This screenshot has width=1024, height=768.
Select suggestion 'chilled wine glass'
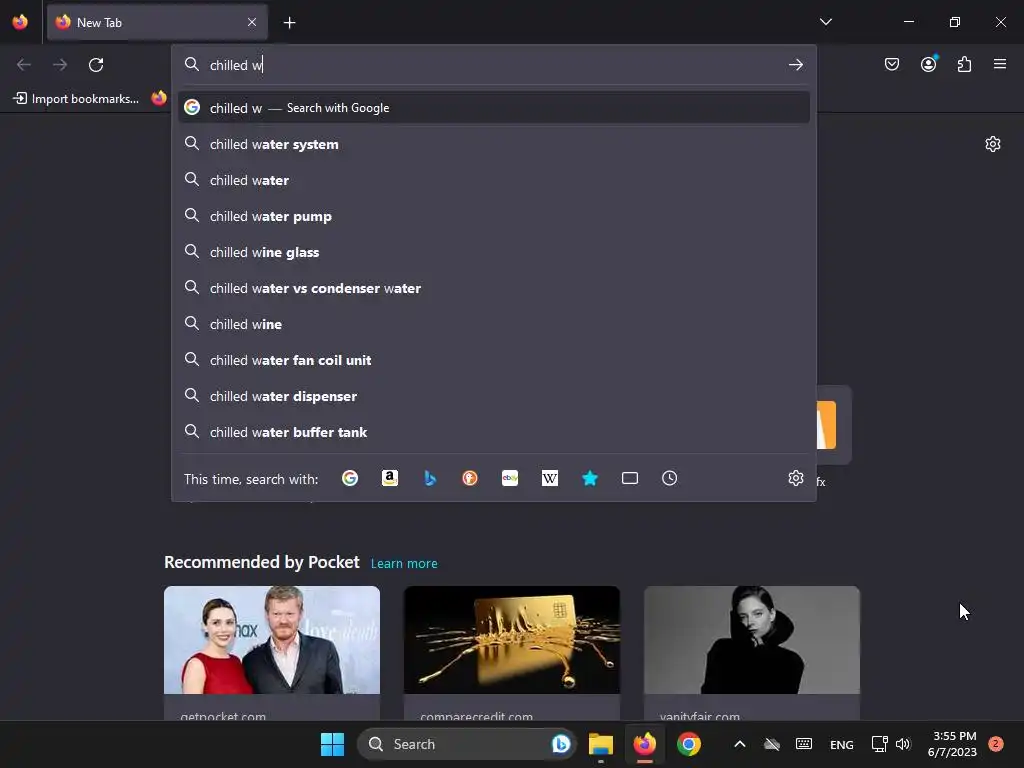[x=494, y=252]
